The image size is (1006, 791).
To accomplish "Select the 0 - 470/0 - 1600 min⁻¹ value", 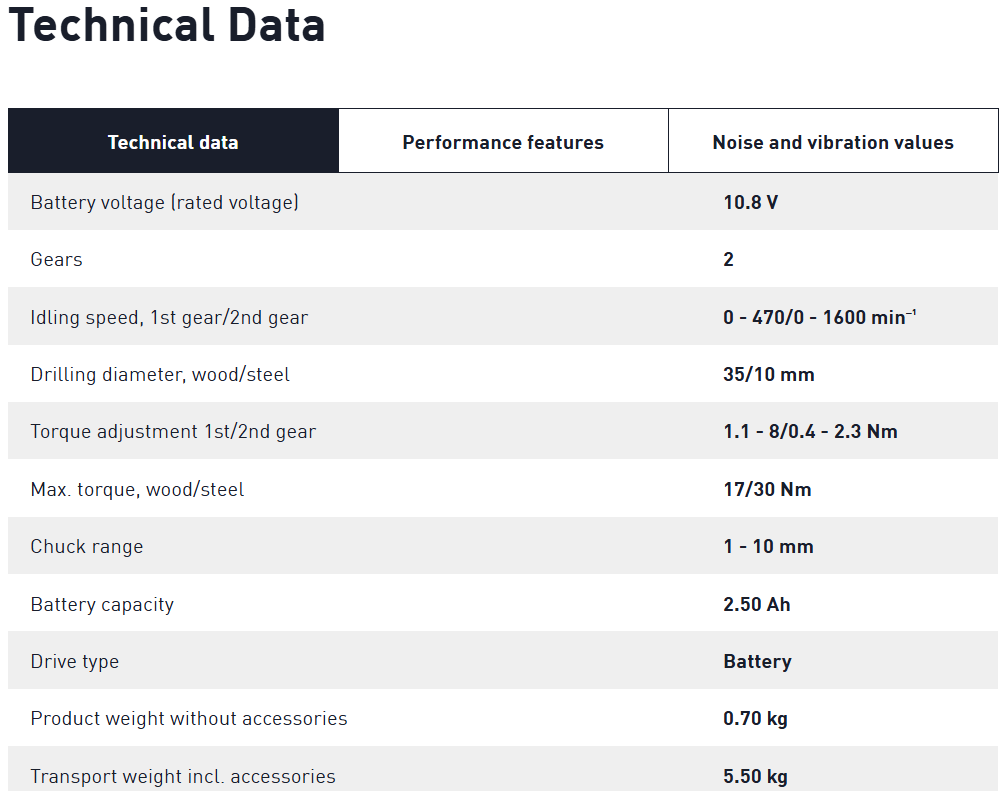I will [x=819, y=318].
